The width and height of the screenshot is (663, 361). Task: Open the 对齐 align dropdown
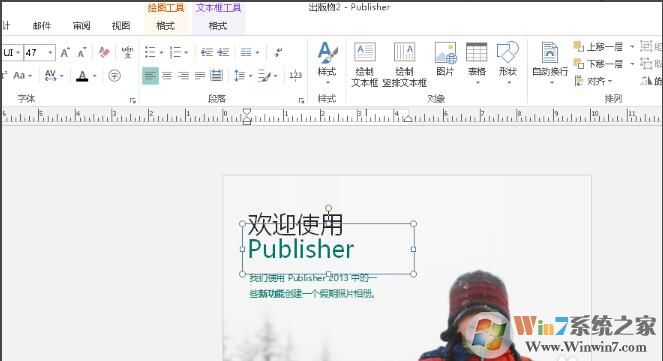(593, 81)
